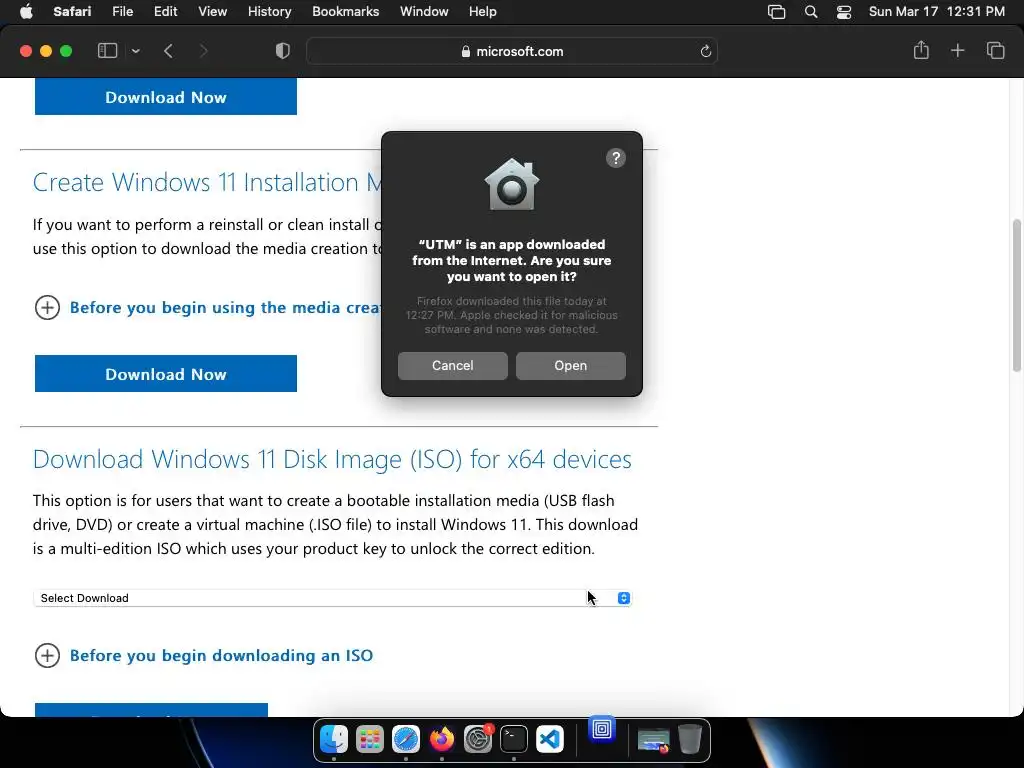Open a new tab
Viewport: 1024px width, 768px height.
click(x=957, y=50)
